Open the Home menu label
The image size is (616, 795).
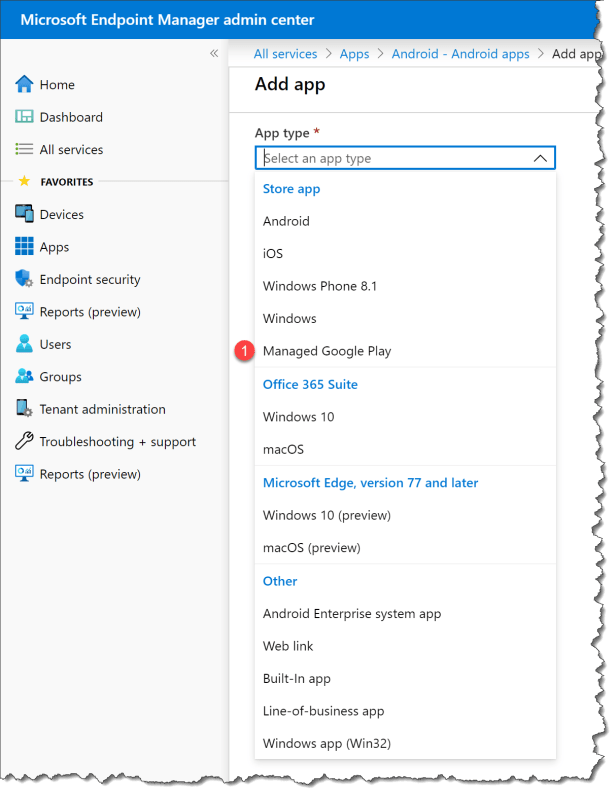tap(57, 85)
